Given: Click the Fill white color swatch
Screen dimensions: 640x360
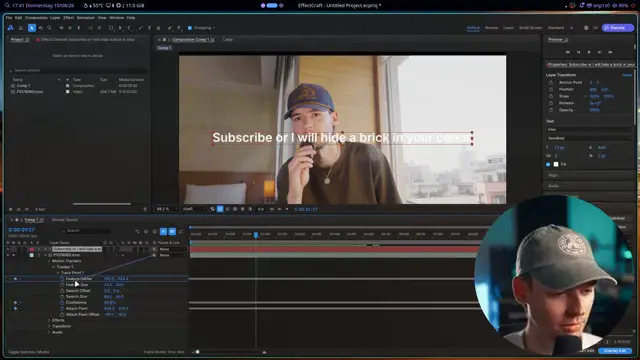Looking at the screenshot, I should pyautogui.click(x=556, y=164).
